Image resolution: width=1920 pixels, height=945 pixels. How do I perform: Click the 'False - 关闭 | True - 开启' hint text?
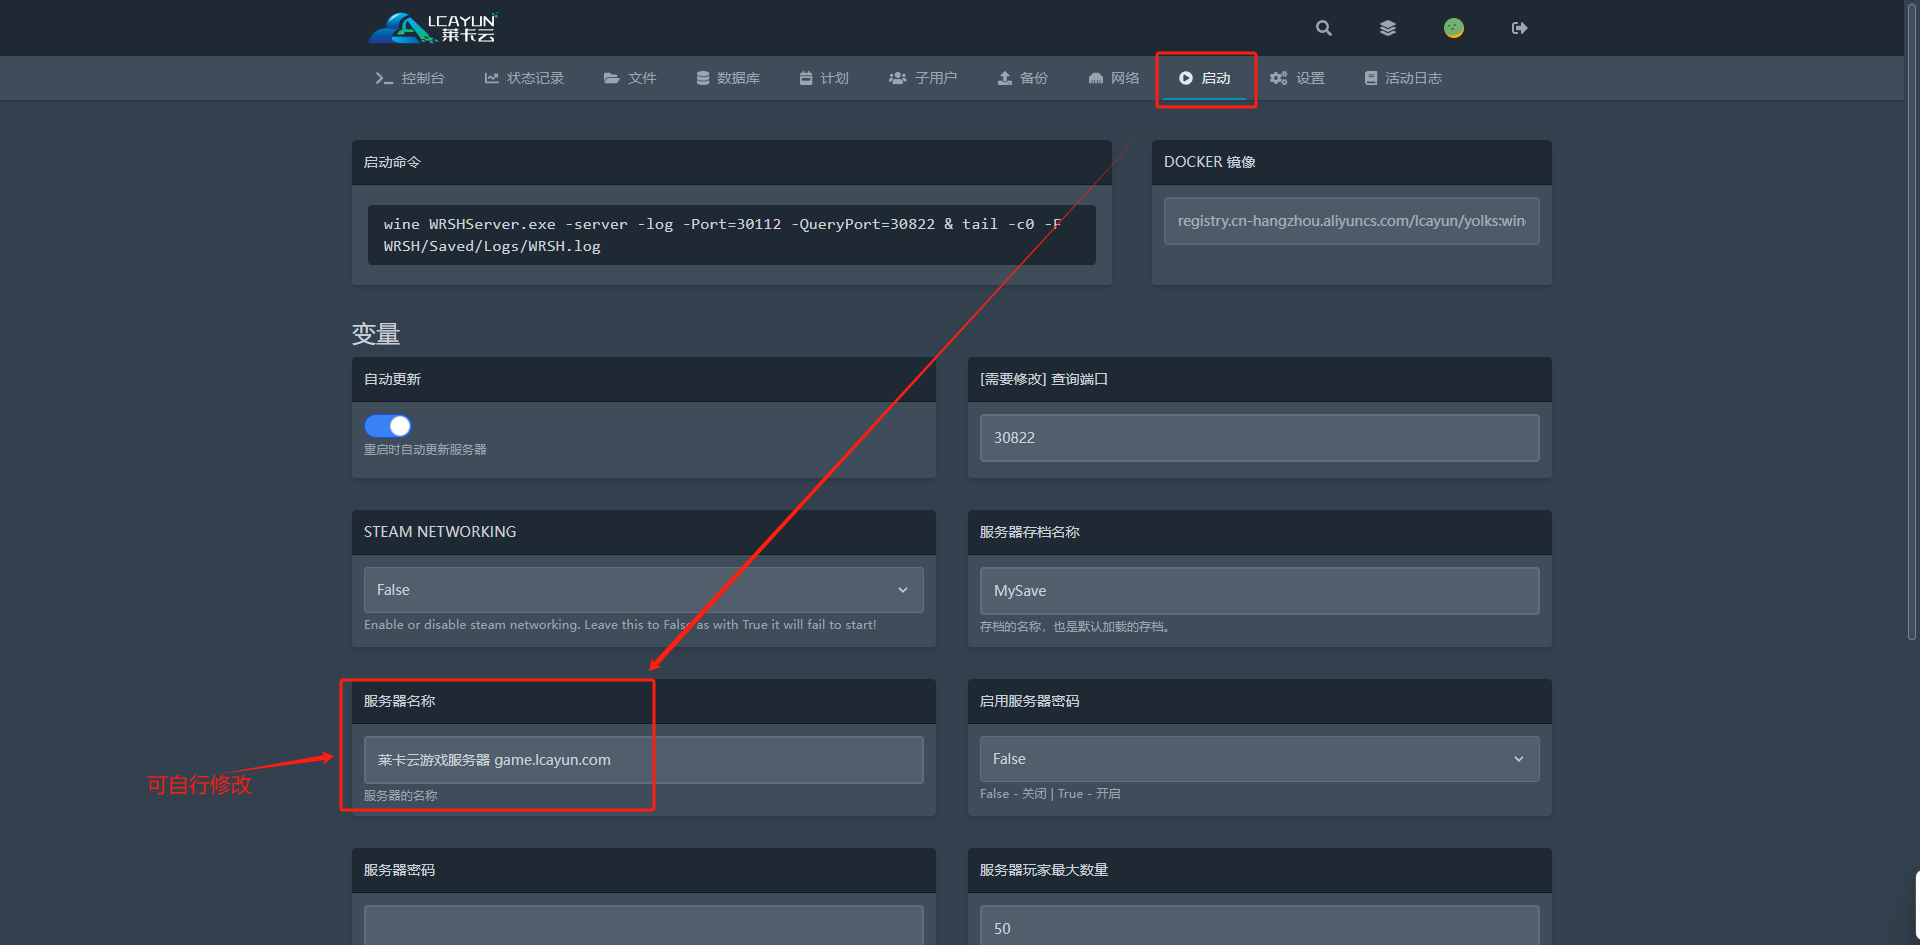pos(1050,794)
